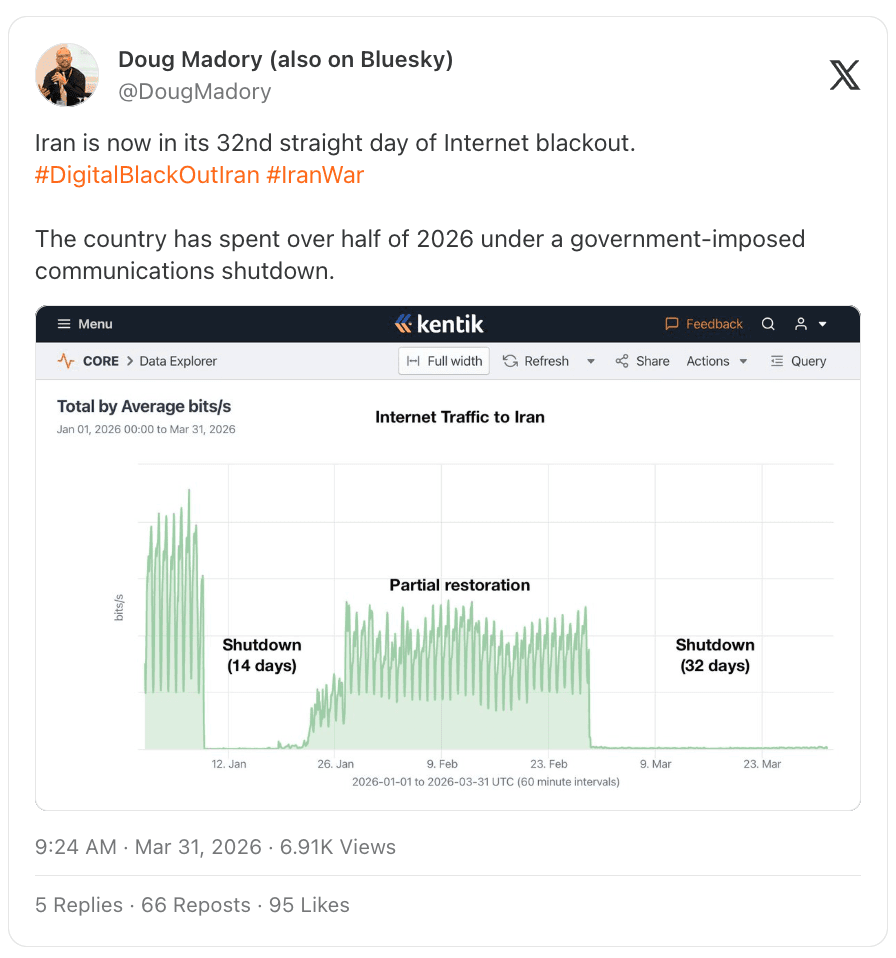The width and height of the screenshot is (896, 958).
Task: Expand the Refresh options arrow
Action: (x=591, y=361)
